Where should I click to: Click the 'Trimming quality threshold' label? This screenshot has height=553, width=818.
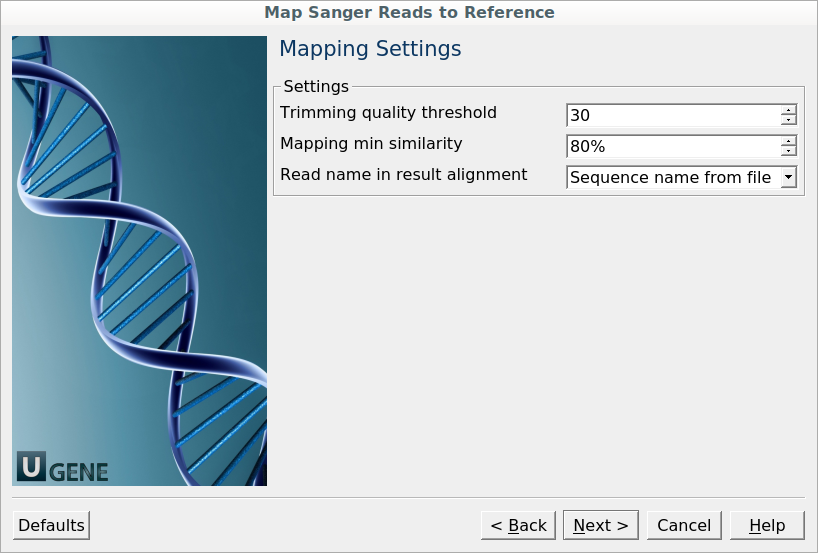tap(388, 113)
